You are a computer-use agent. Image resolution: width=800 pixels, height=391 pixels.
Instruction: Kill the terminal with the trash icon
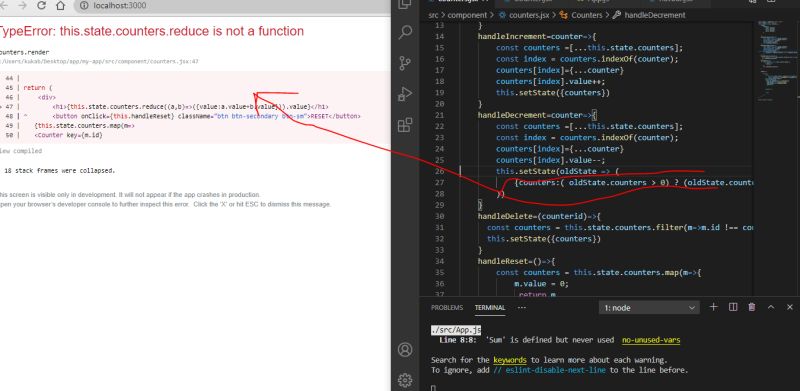tap(752, 307)
